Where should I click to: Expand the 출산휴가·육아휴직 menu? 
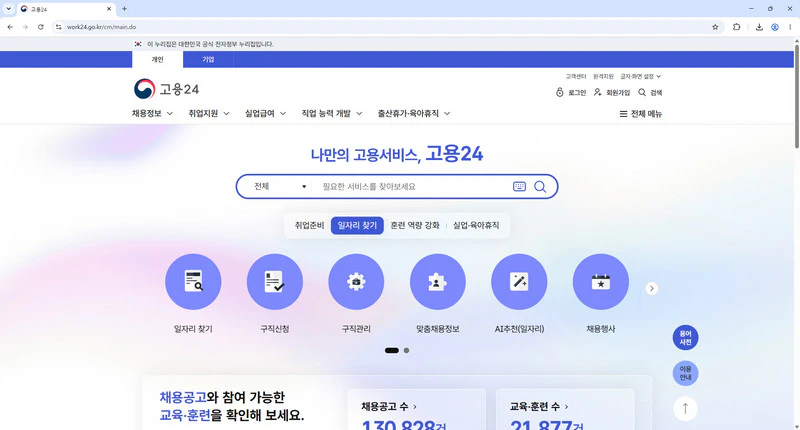click(414, 113)
